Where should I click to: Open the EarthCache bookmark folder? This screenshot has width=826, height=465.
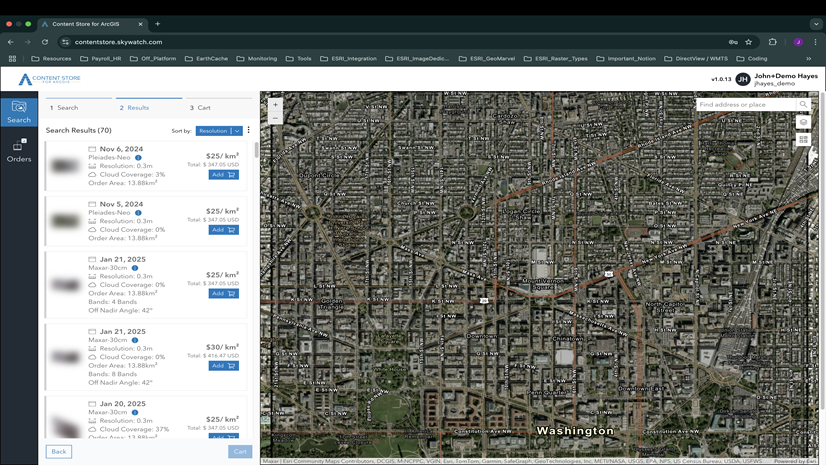206,58
